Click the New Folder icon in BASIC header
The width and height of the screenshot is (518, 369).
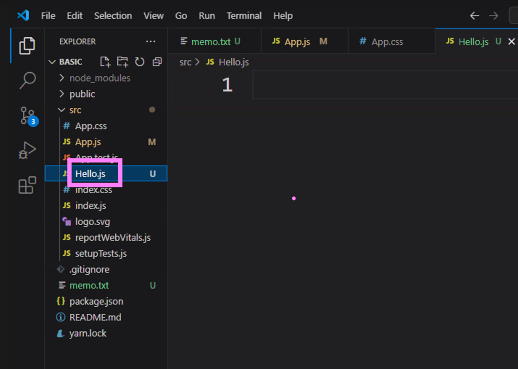point(122,62)
